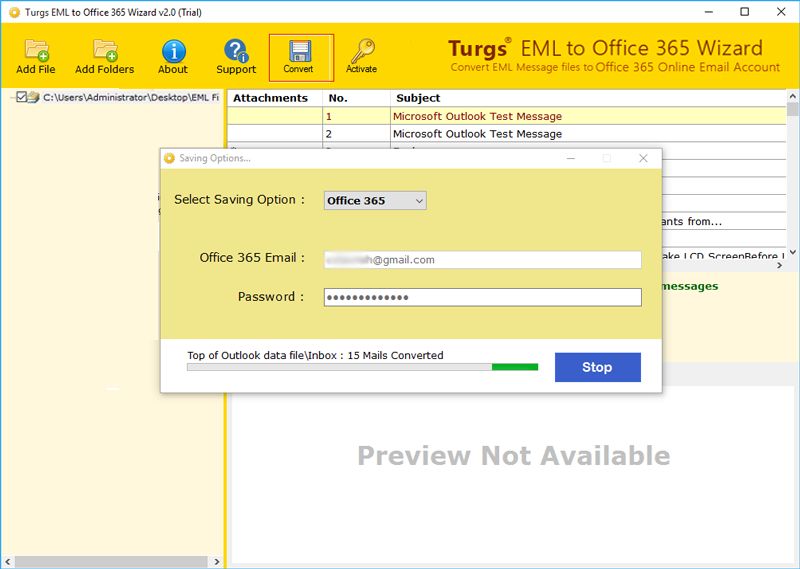Click message list vertical scrollbar down arrow
800x569 pixels.
[x=793, y=252]
